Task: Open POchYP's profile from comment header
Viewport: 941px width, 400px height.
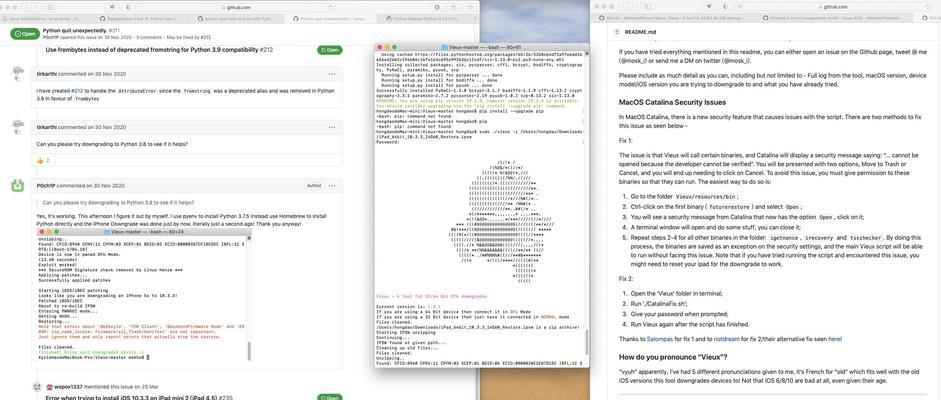Action: tap(46, 185)
